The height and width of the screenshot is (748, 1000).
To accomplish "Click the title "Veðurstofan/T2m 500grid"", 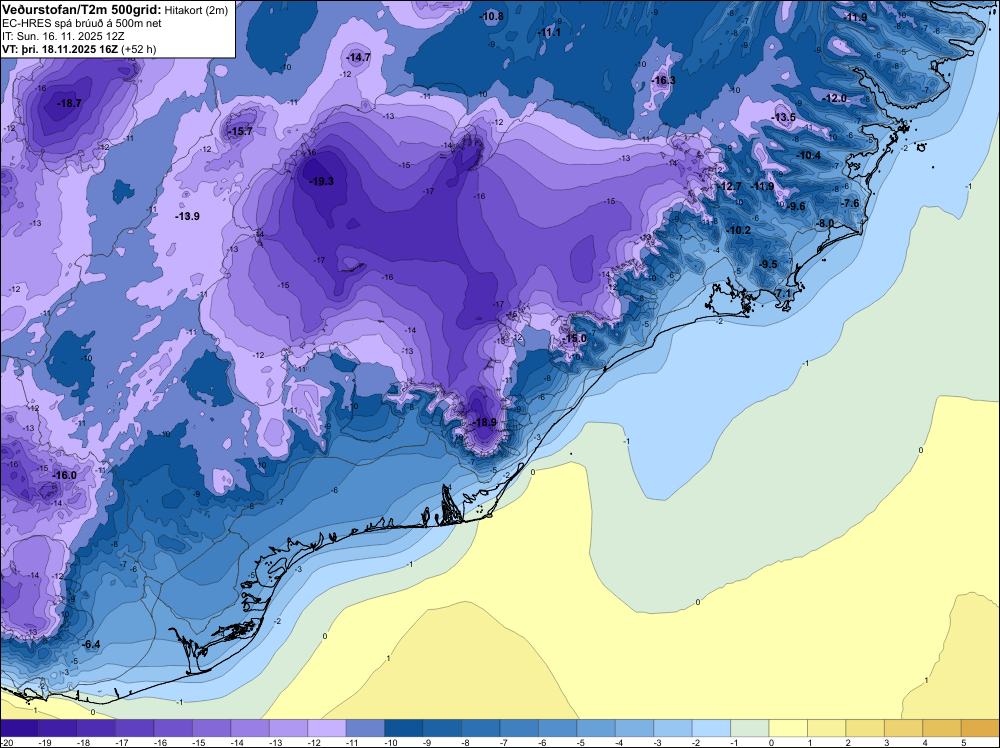I will [x=80, y=9].
